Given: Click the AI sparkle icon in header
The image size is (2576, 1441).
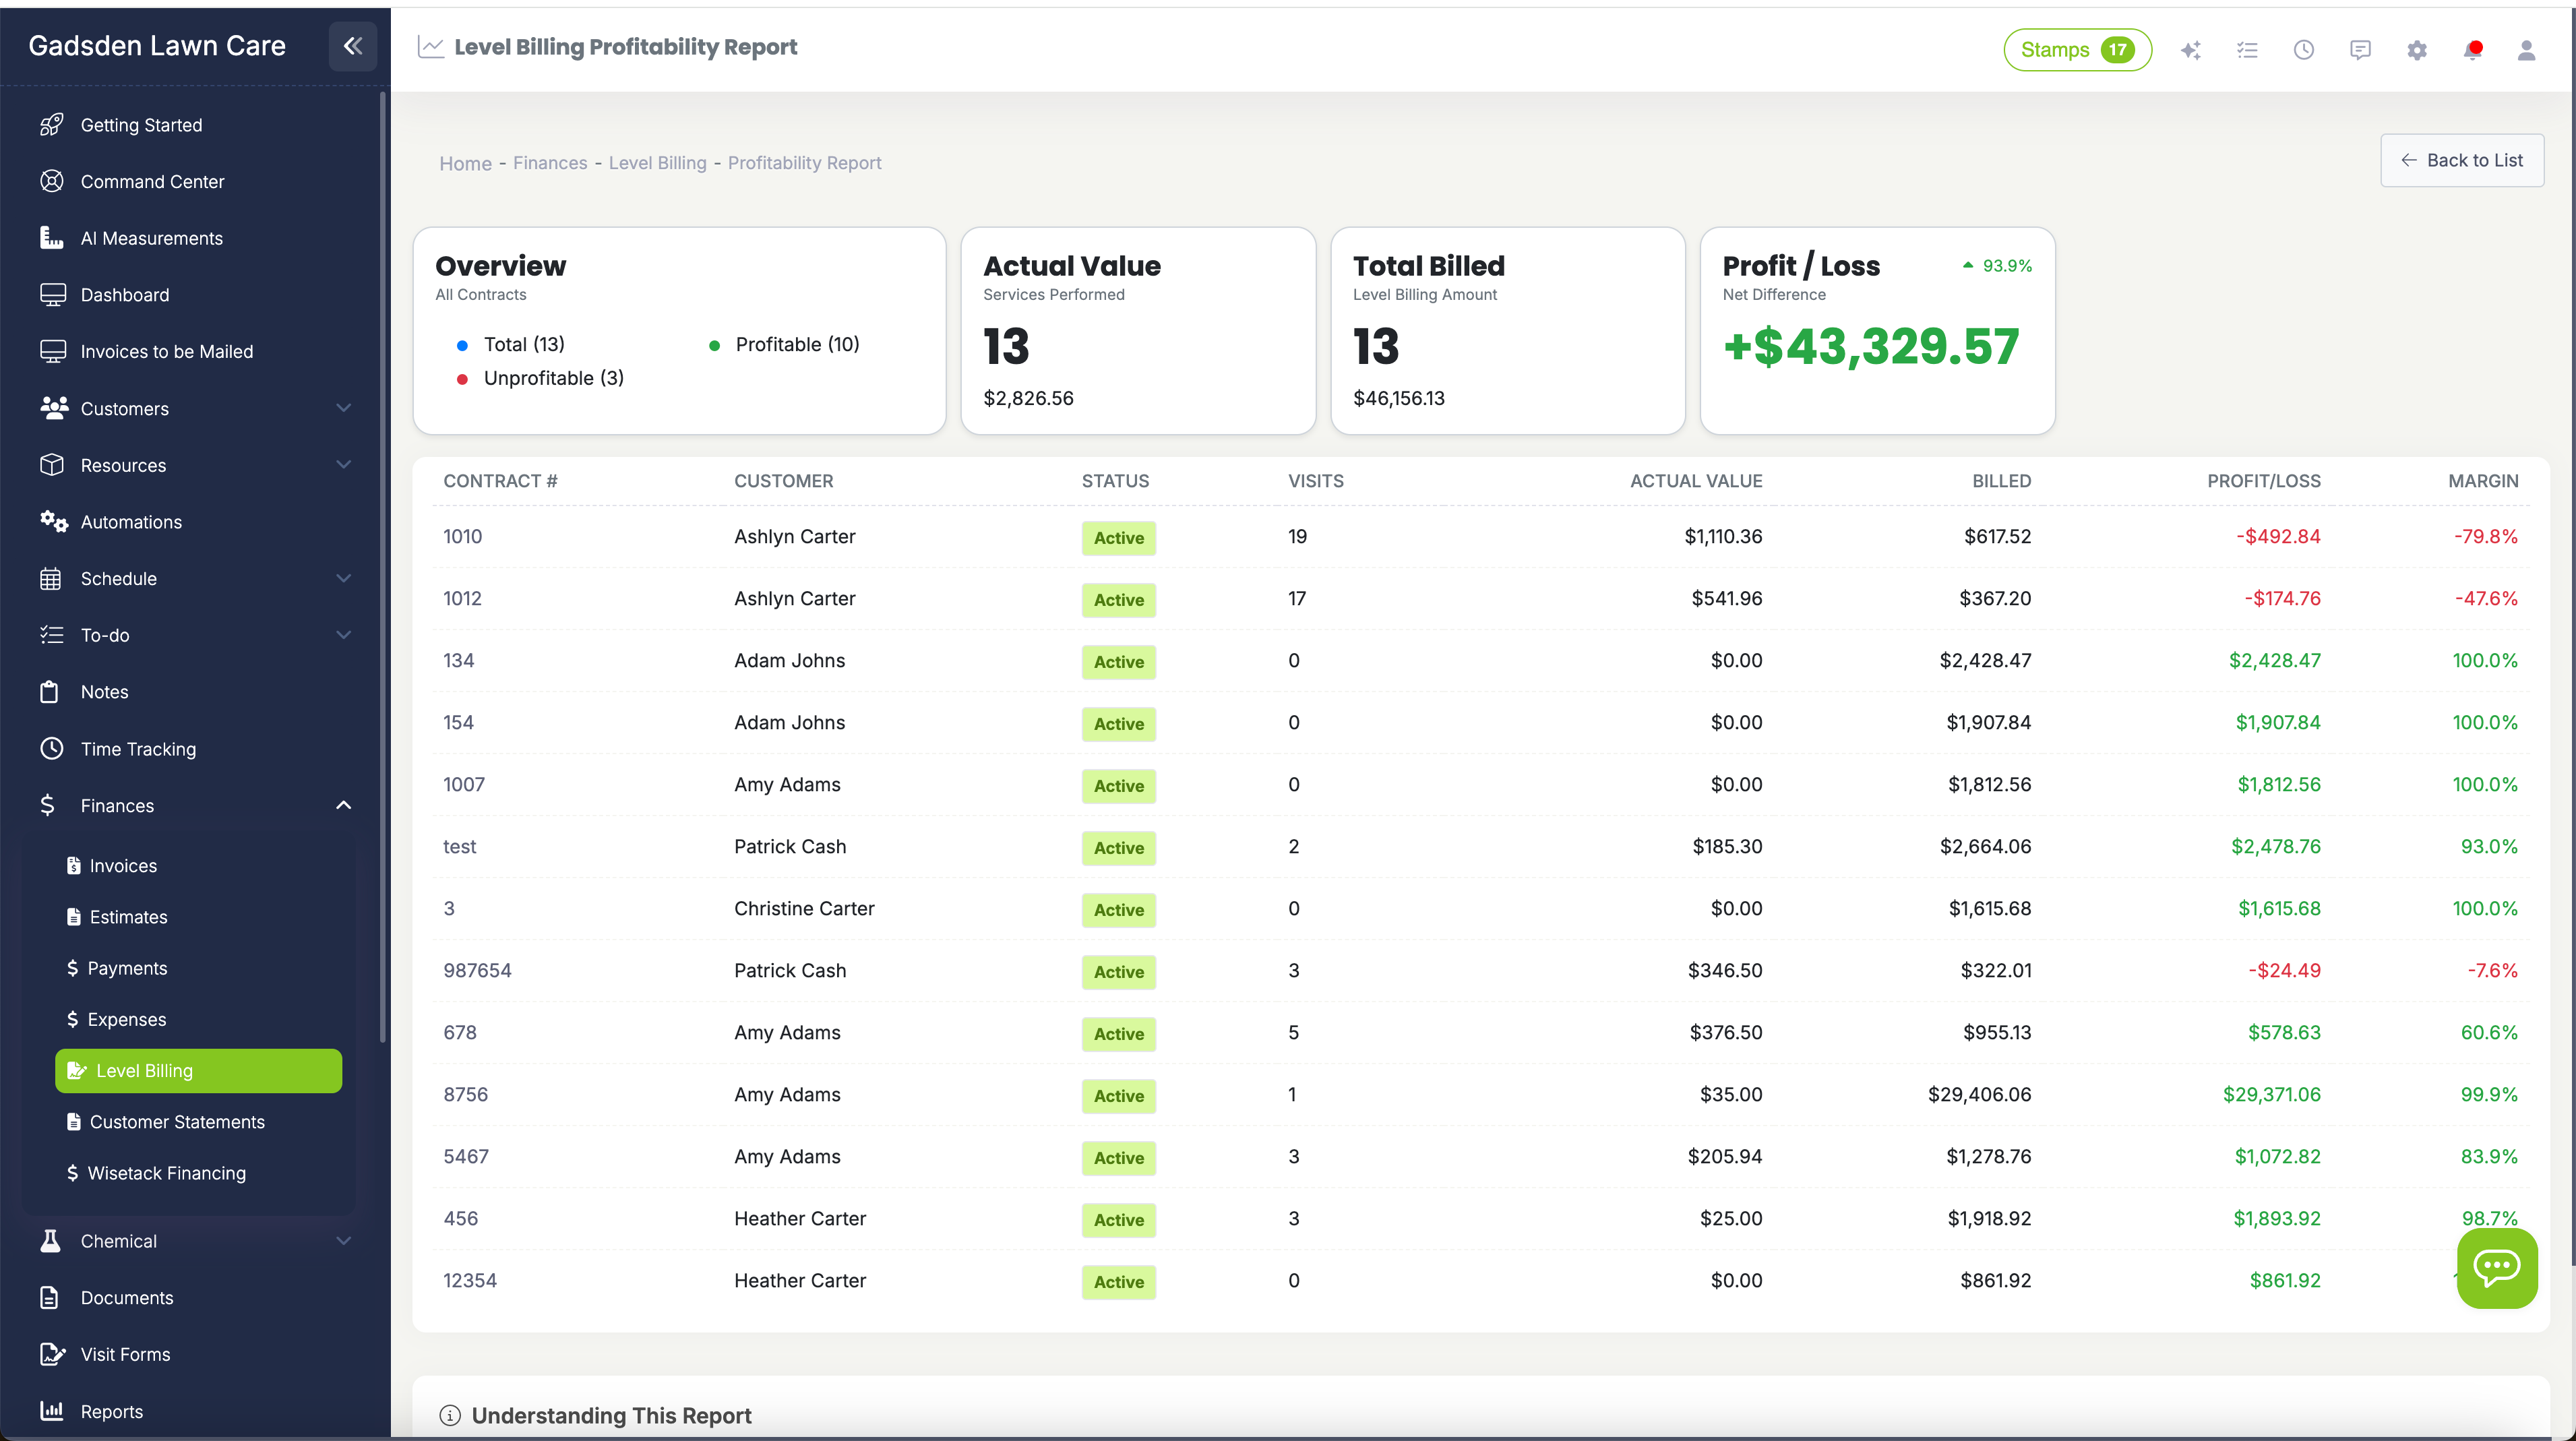Looking at the screenshot, I should point(2190,50).
